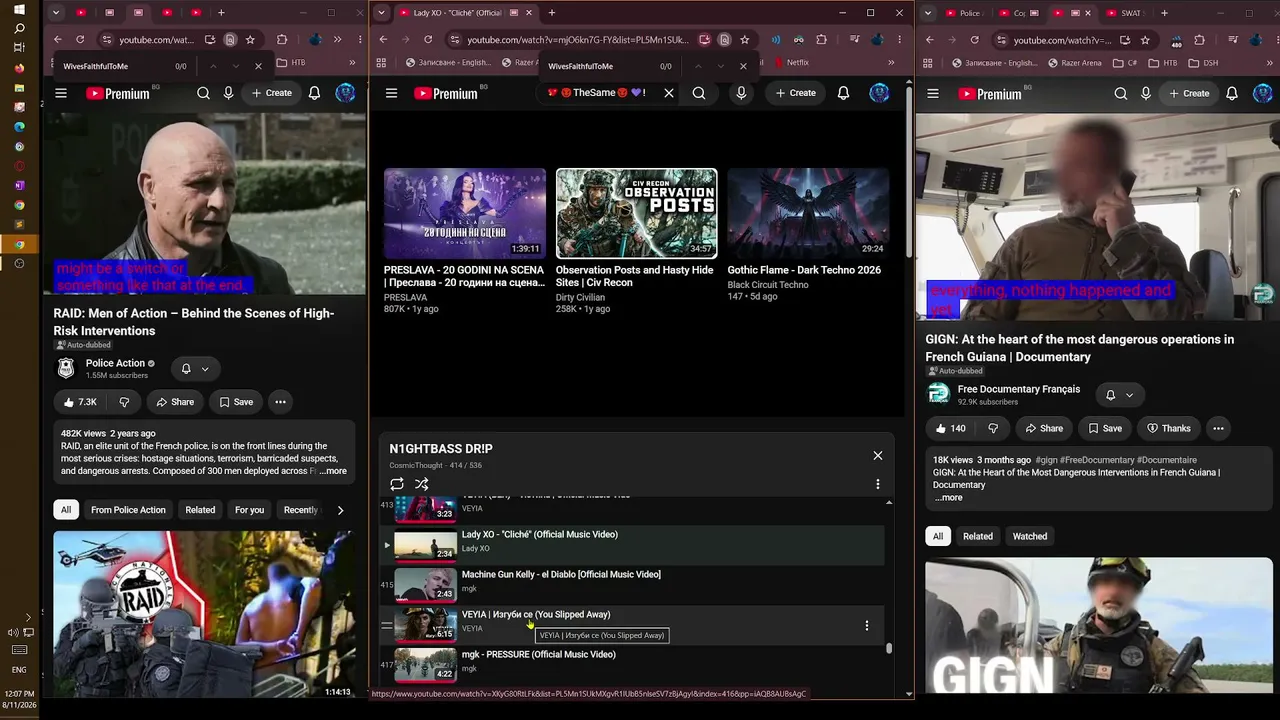Open the Observation Posts Civ Recon video thumbnail

[x=637, y=213]
